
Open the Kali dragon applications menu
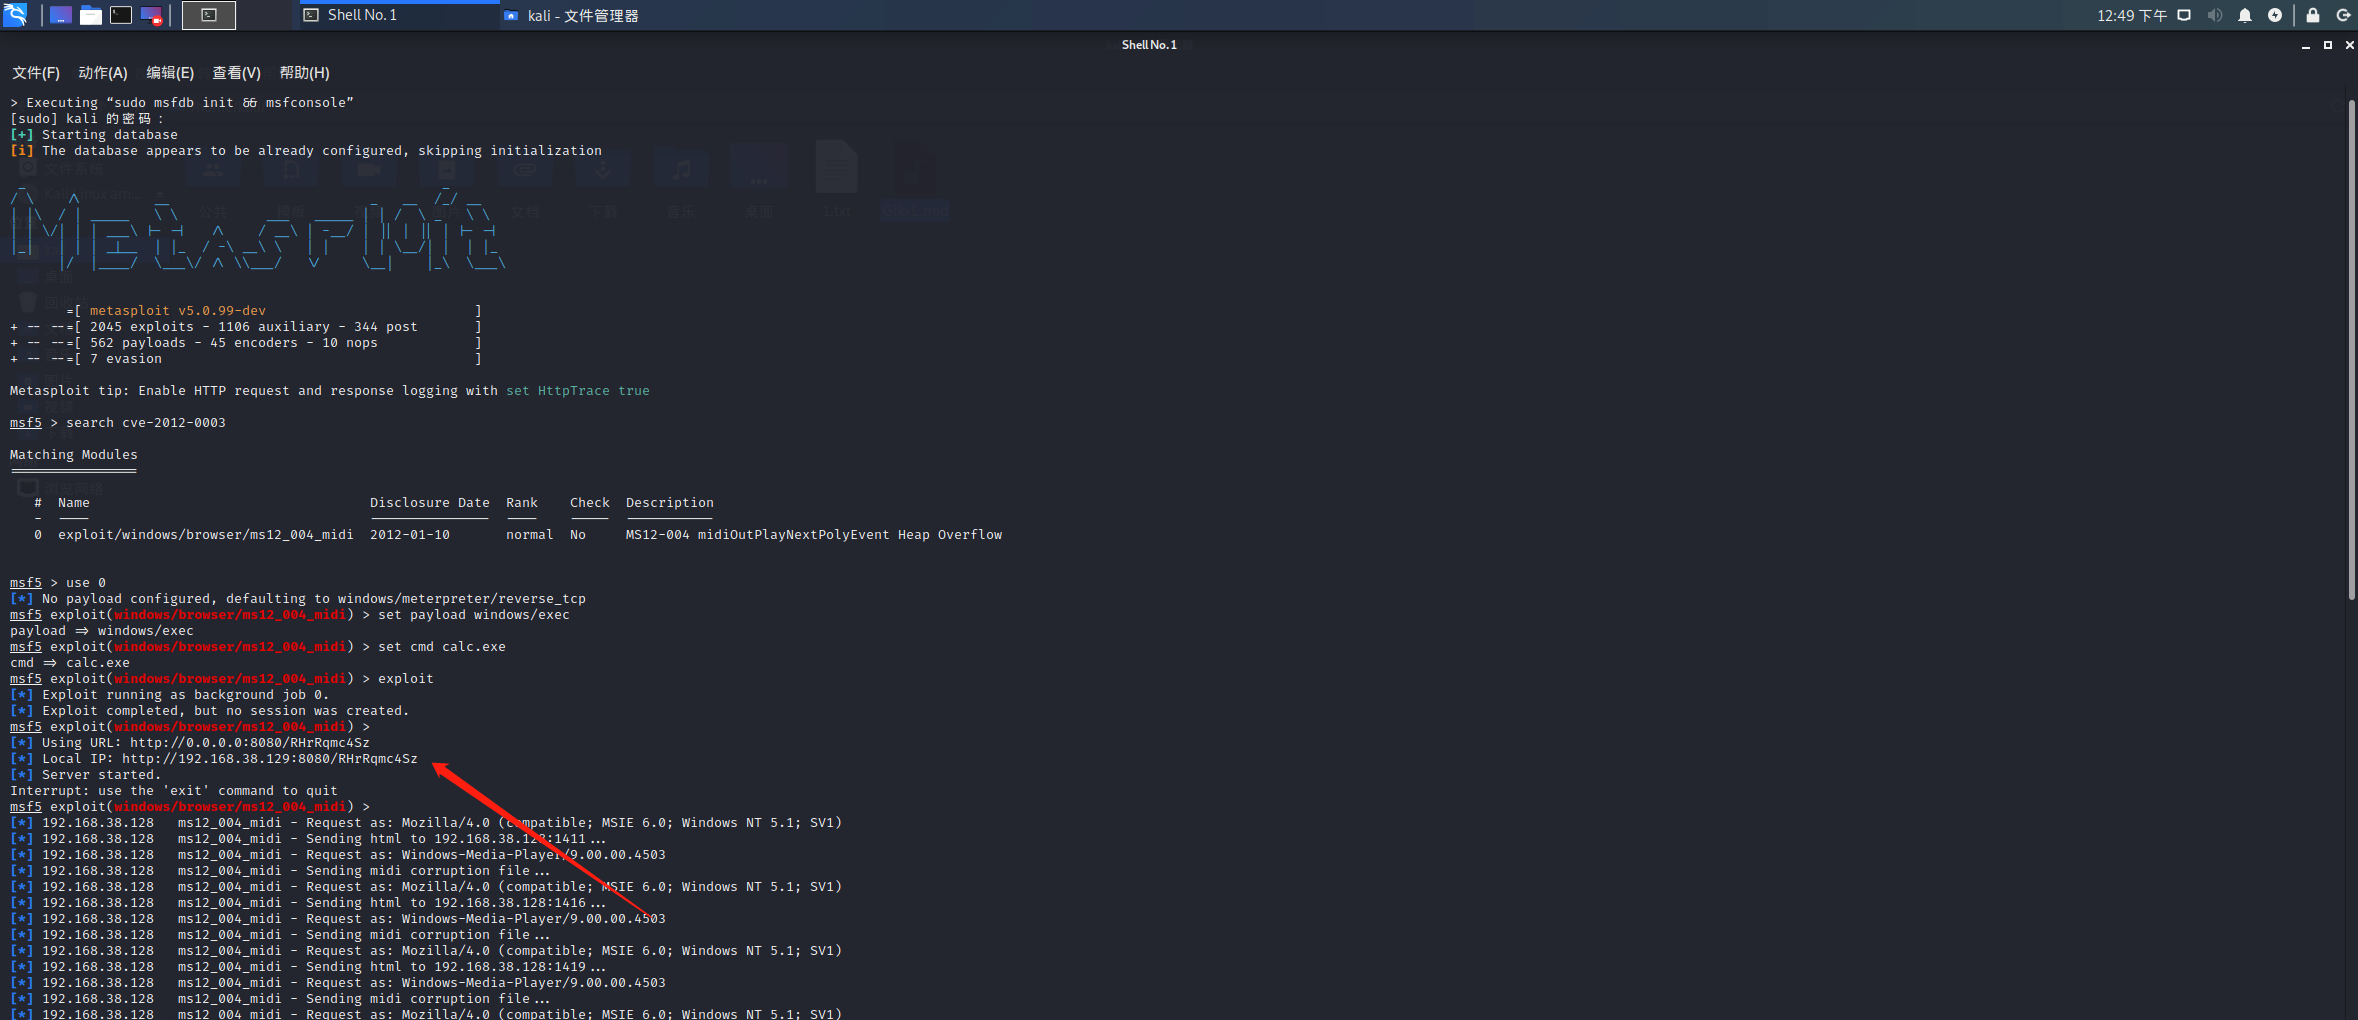point(15,15)
